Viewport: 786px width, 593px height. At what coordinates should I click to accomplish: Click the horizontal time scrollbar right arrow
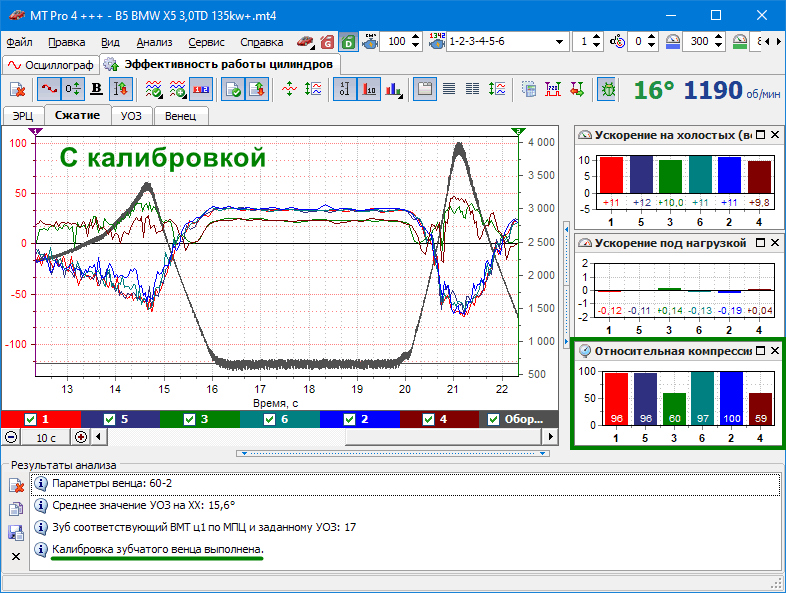click(551, 437)
